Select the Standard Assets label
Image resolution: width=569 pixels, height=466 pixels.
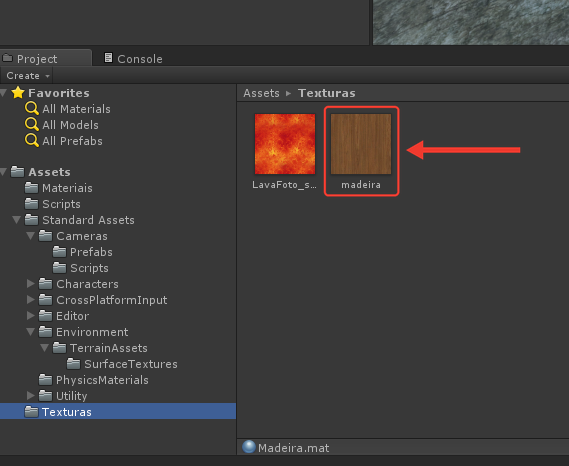click(88, 220)
